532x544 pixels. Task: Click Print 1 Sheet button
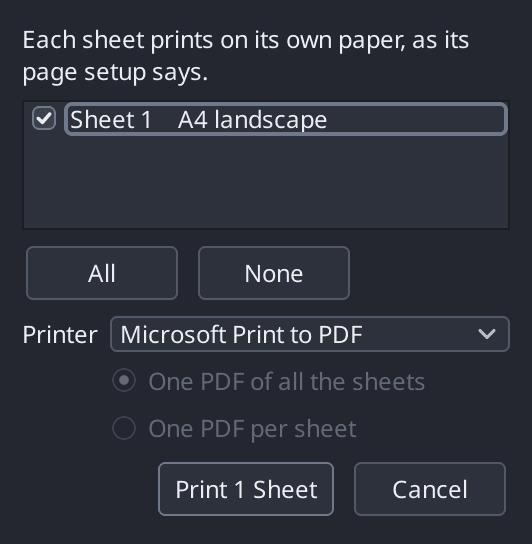[x=246, y=489]
